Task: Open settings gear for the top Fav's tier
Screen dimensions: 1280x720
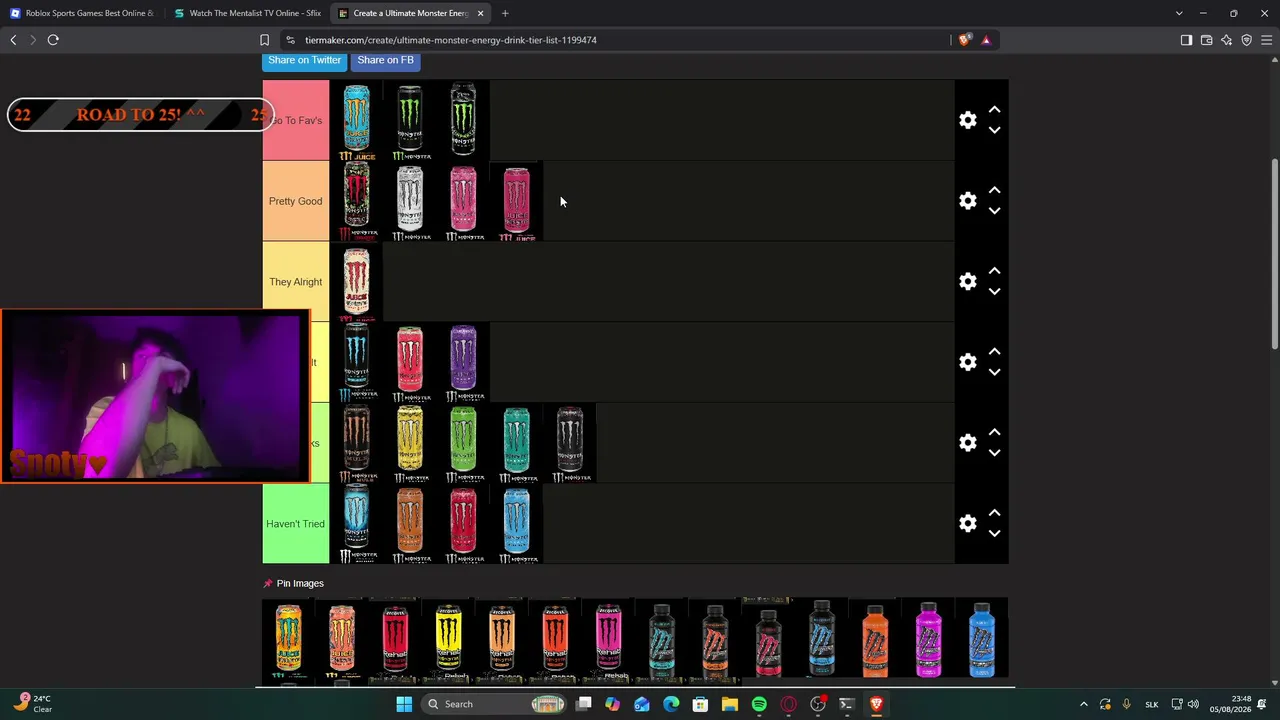Action: (967, 120)
